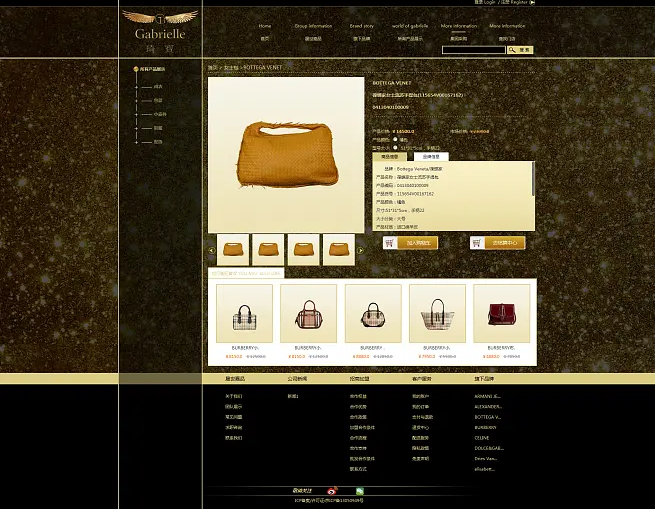
Task: Click the right gold cart button
Action: coord(498,243)
